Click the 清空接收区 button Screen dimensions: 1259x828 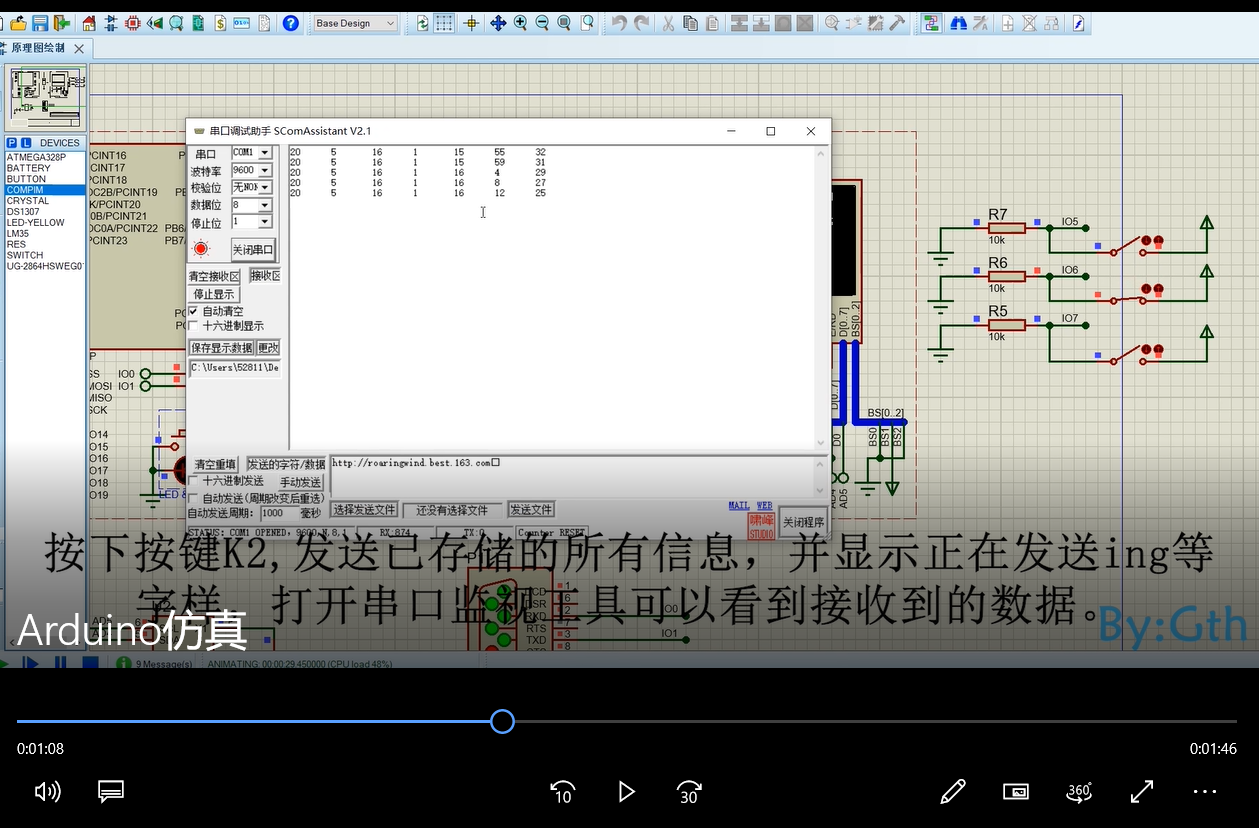pos(215,276)
